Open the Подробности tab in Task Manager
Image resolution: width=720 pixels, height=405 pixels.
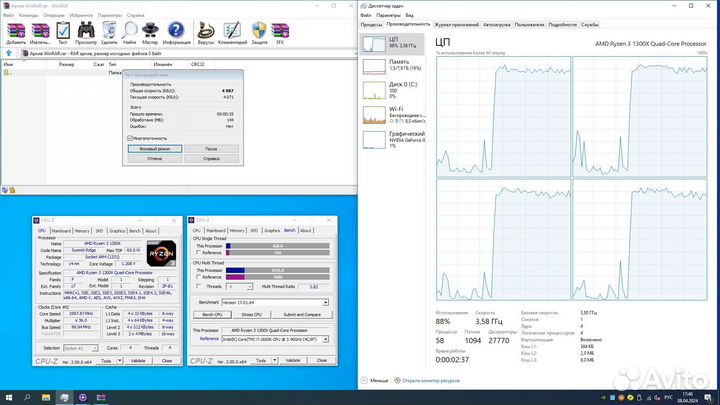(562, 25)
